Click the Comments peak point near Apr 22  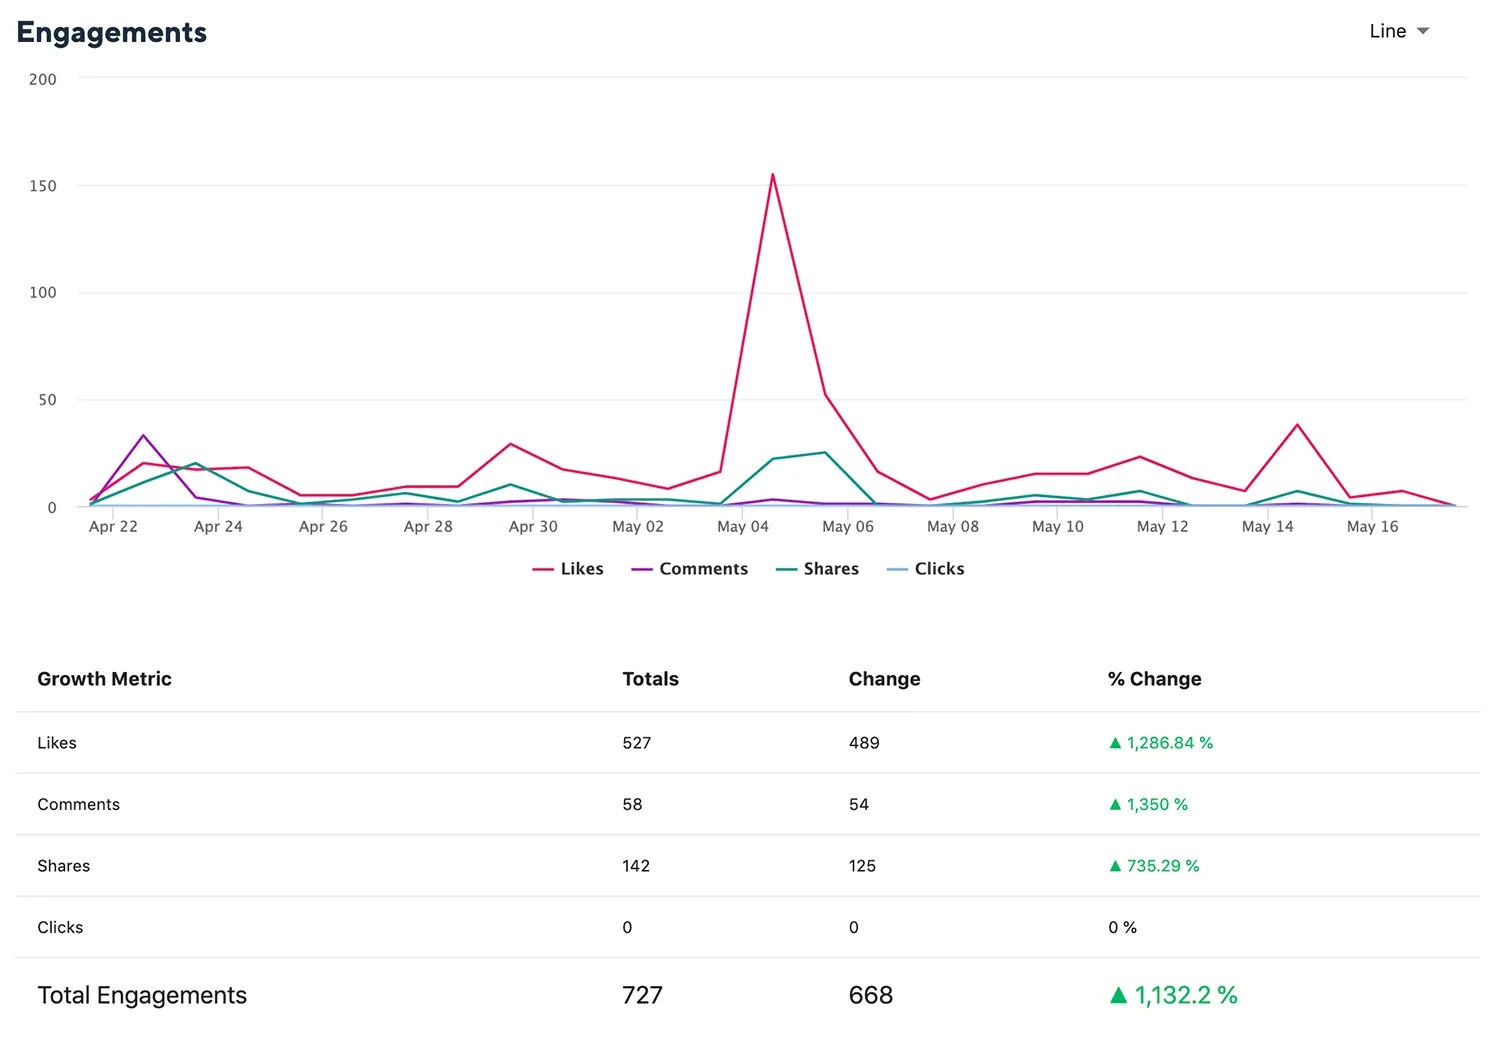pyautogui.click(x=143, y=435)
